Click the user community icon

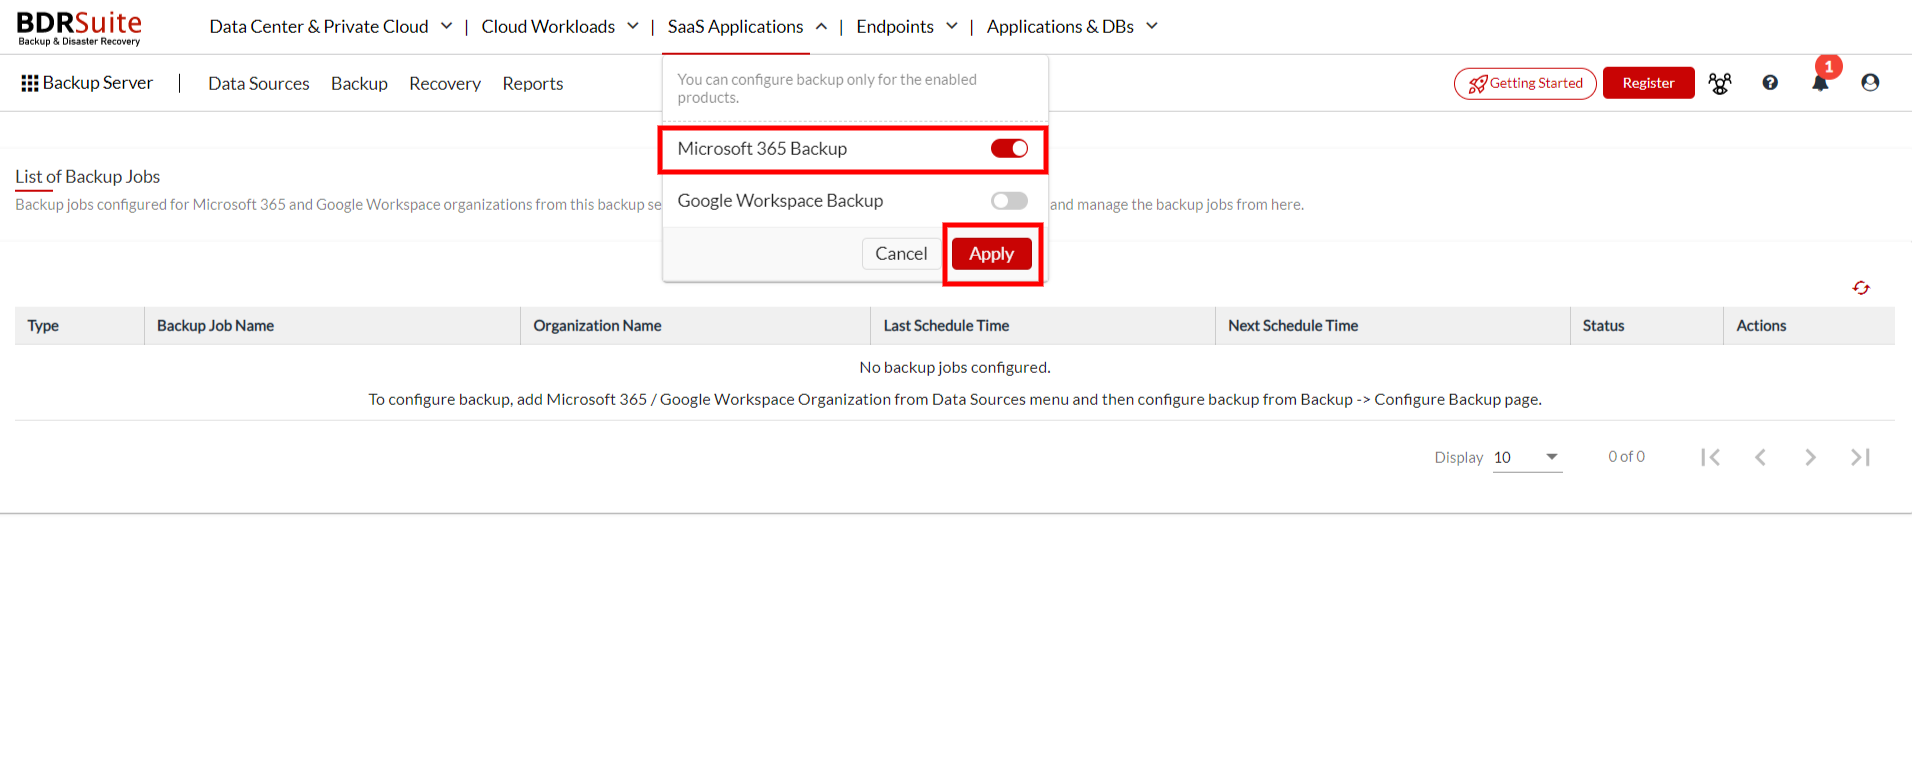pos(1720,83)
